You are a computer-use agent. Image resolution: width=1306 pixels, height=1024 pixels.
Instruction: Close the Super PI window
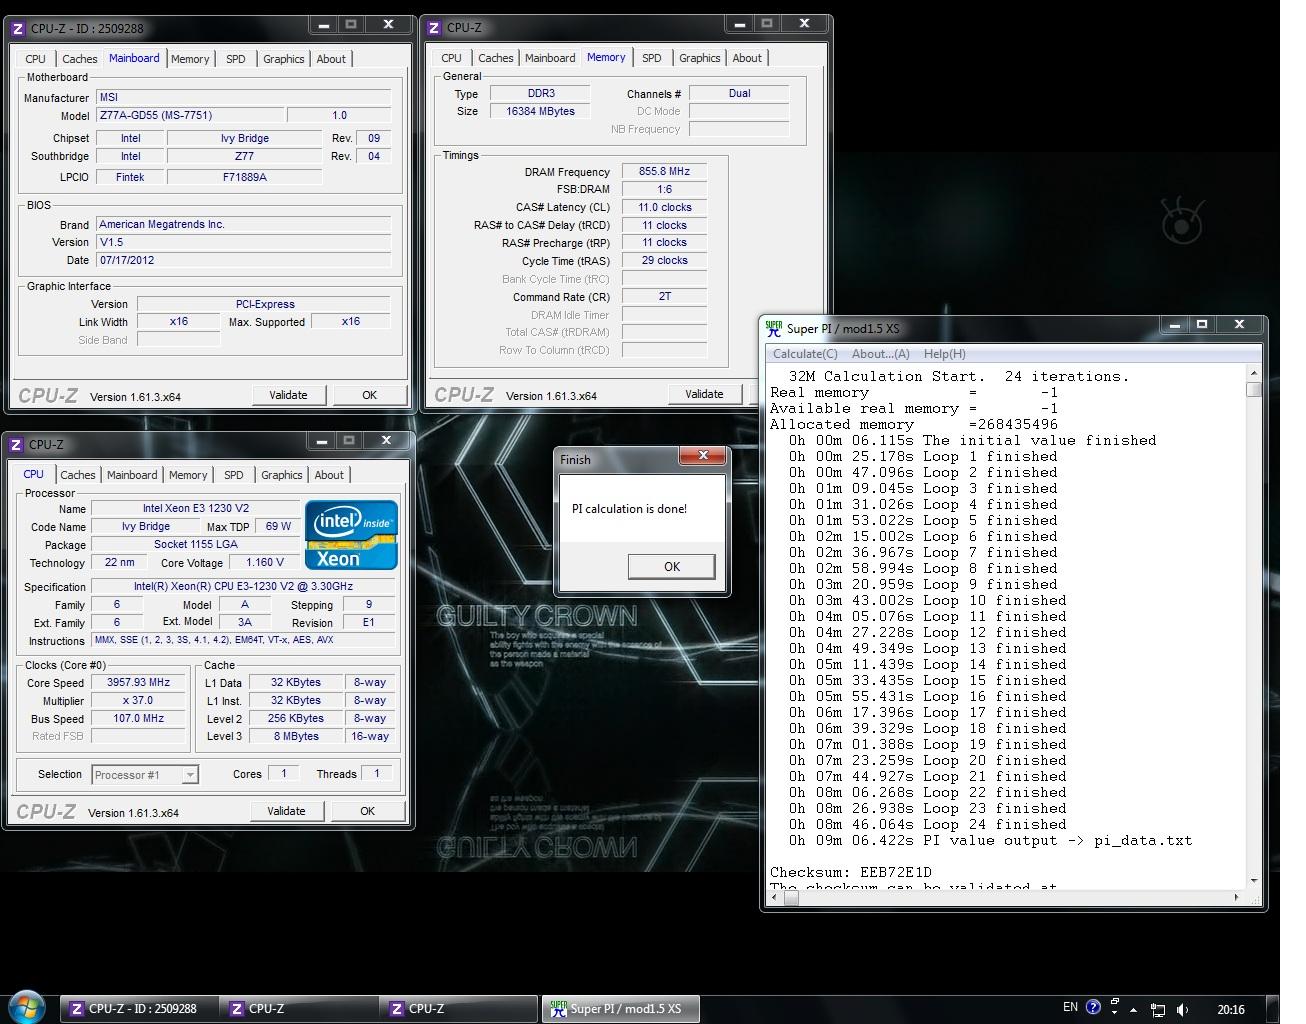[x=1239, y=325]
